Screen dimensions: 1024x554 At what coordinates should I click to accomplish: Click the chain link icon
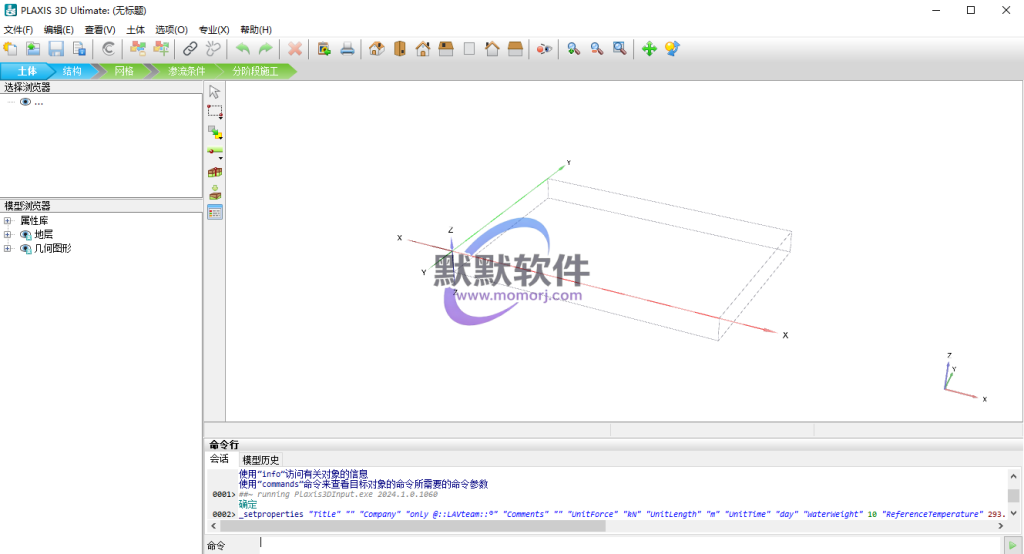[x=190, y=48]
